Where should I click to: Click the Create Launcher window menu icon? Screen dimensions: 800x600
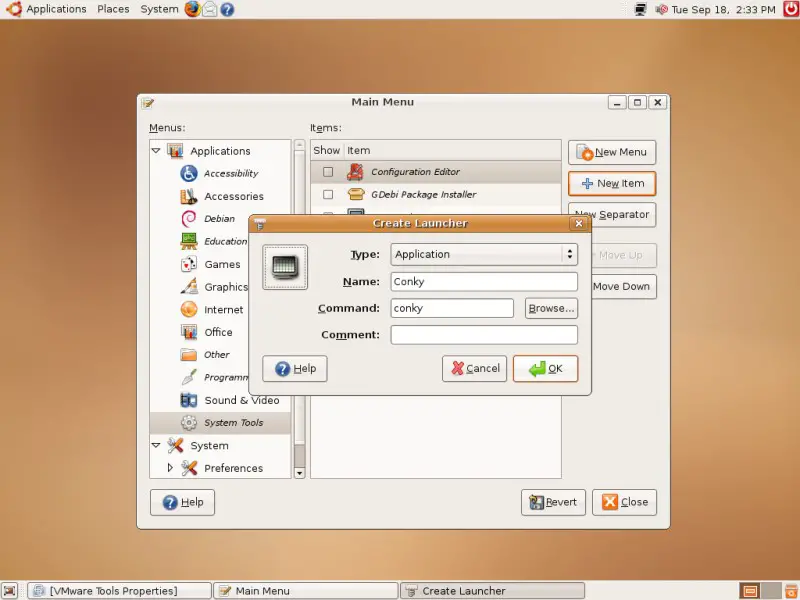pyautogui.click(x=260, y=223)
